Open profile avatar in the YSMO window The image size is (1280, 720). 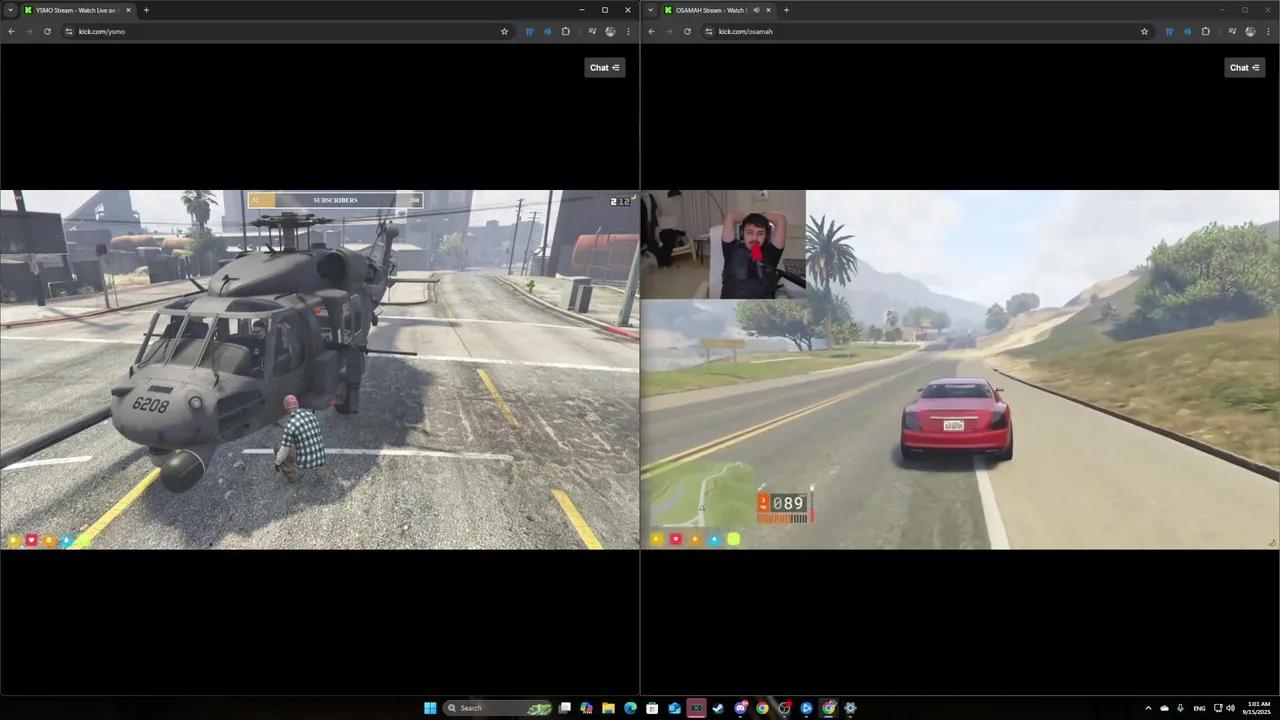tap(610, 31)
